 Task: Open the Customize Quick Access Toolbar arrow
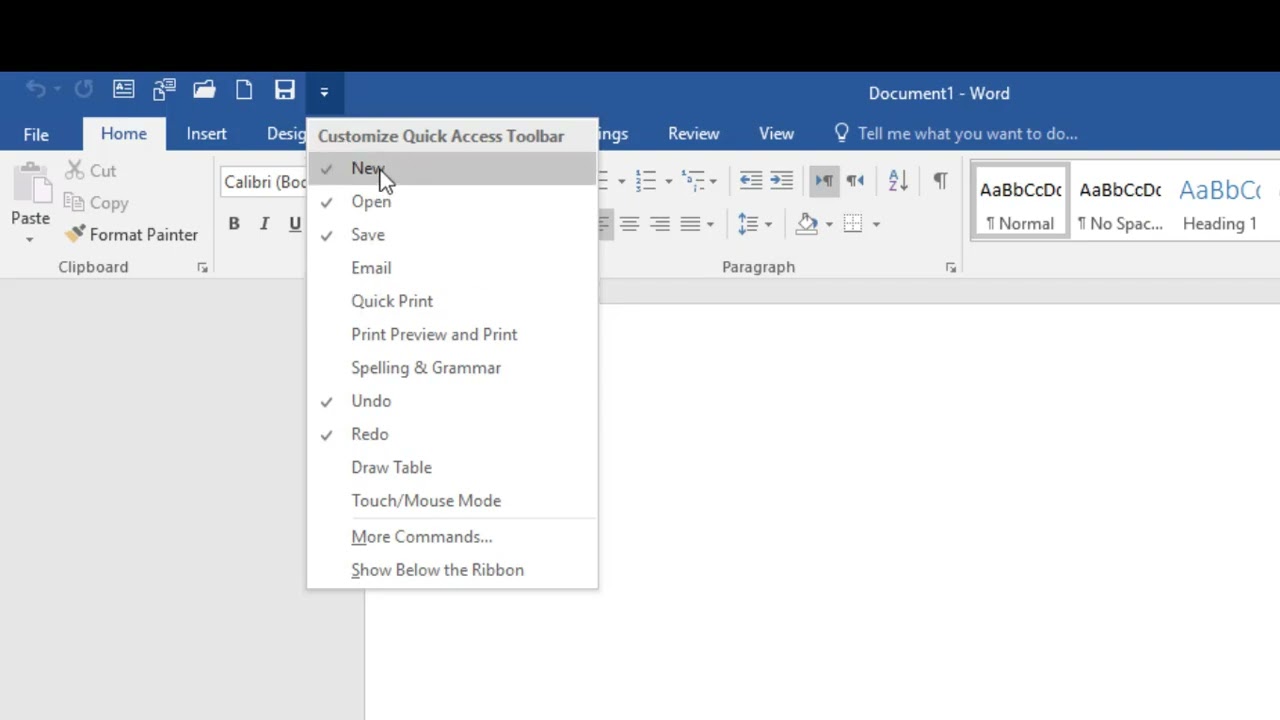click(324, 91)
